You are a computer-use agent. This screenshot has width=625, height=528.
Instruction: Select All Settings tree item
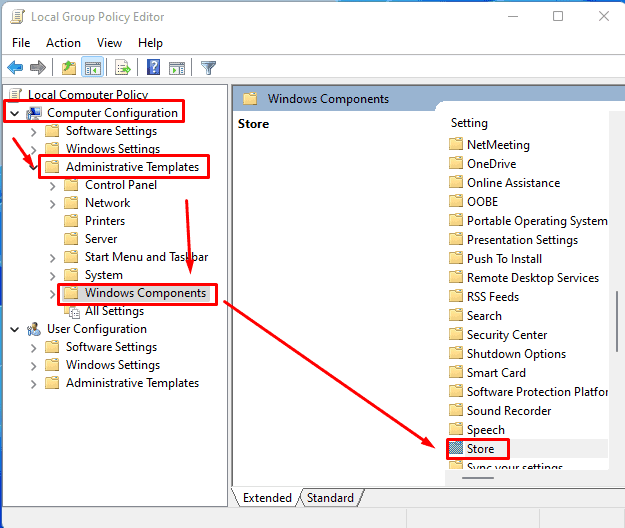[114, 311]
